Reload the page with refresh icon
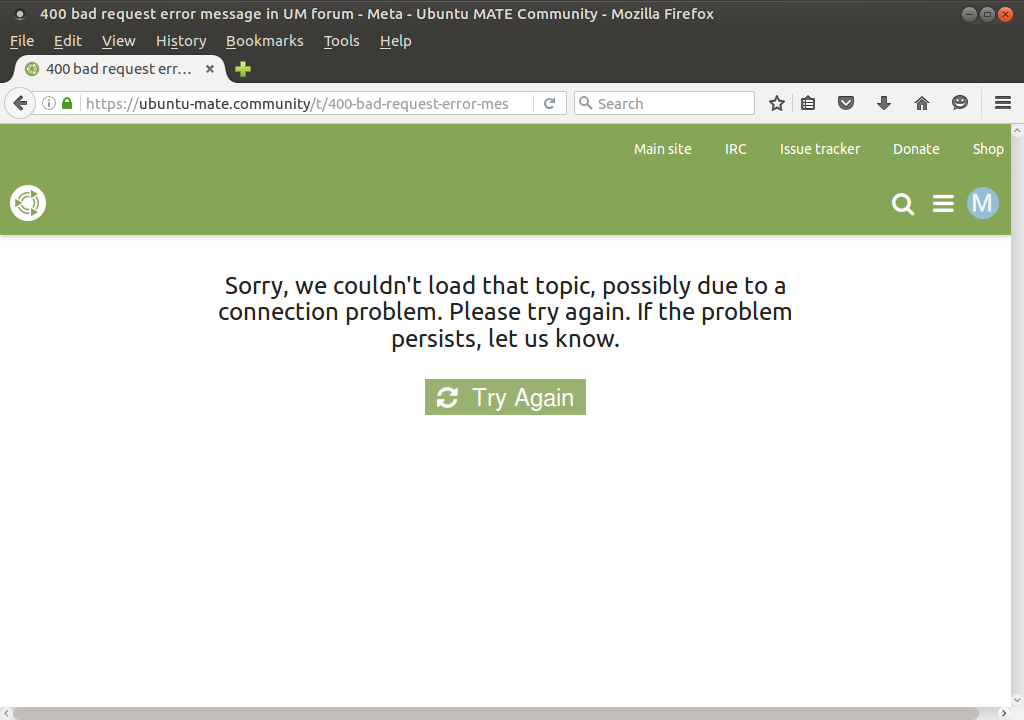The image size is (1024, 720). (x=550, y=103)
